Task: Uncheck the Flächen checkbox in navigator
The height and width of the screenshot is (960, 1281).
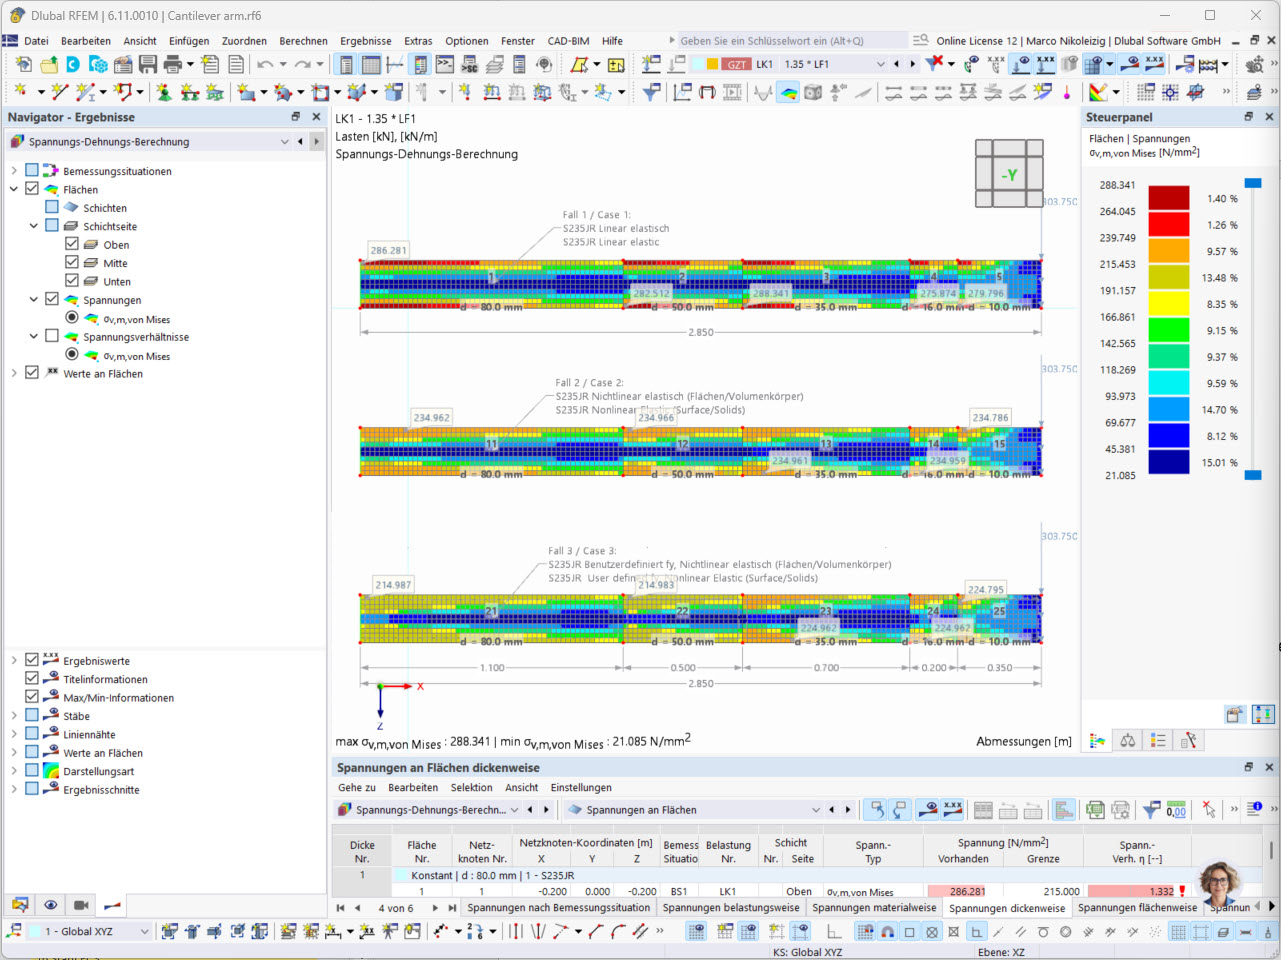Action: point(32,189)
